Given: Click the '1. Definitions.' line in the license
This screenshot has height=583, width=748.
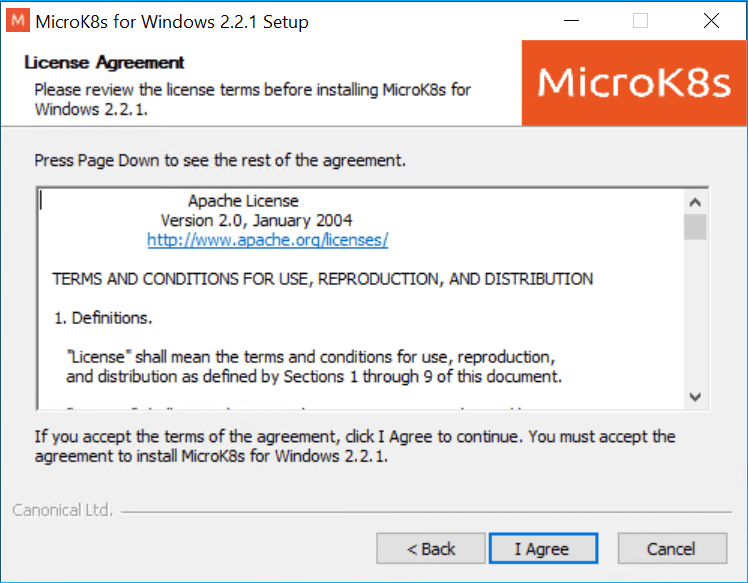Looking at the screenshot, I should point(103,318).
